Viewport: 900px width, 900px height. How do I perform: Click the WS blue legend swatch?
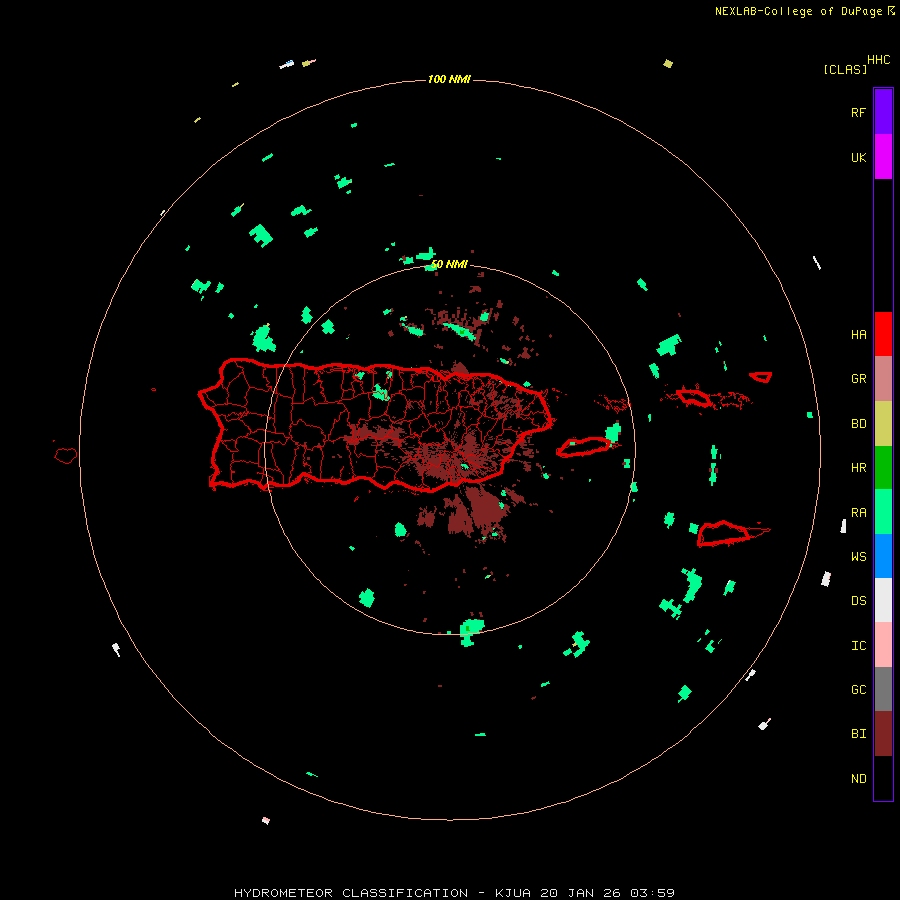(883, 556)
